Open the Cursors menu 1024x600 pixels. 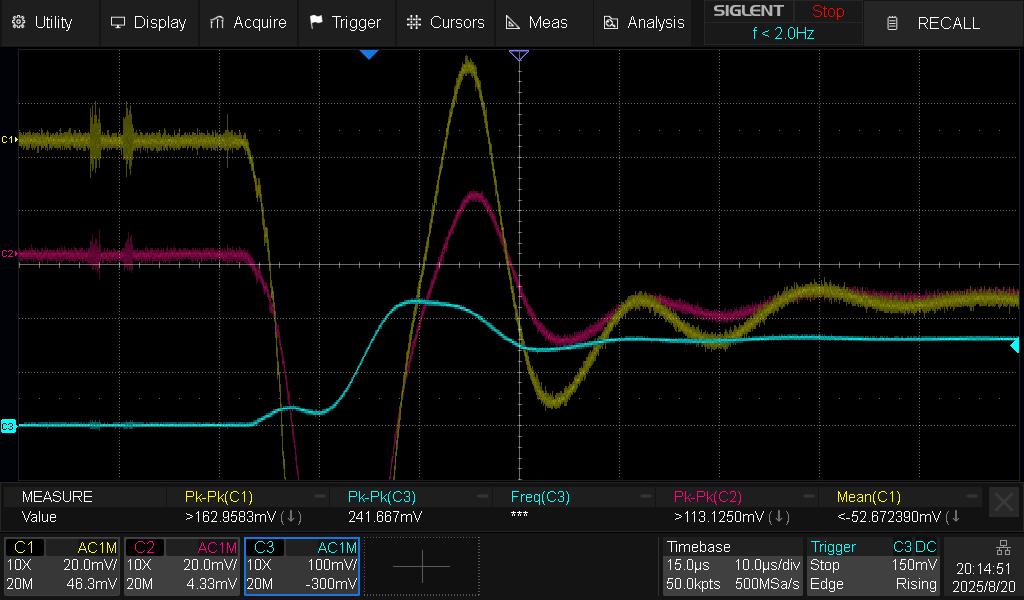(x=445, y=22)
